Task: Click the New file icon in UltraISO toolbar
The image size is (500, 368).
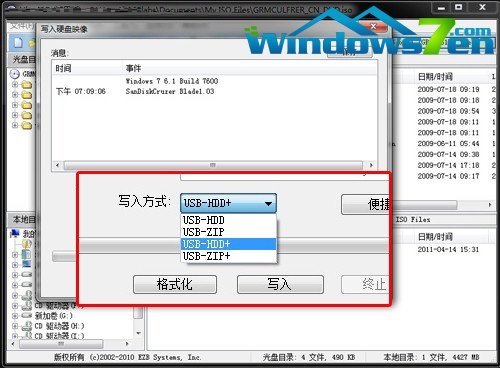Action: (18, 43)
